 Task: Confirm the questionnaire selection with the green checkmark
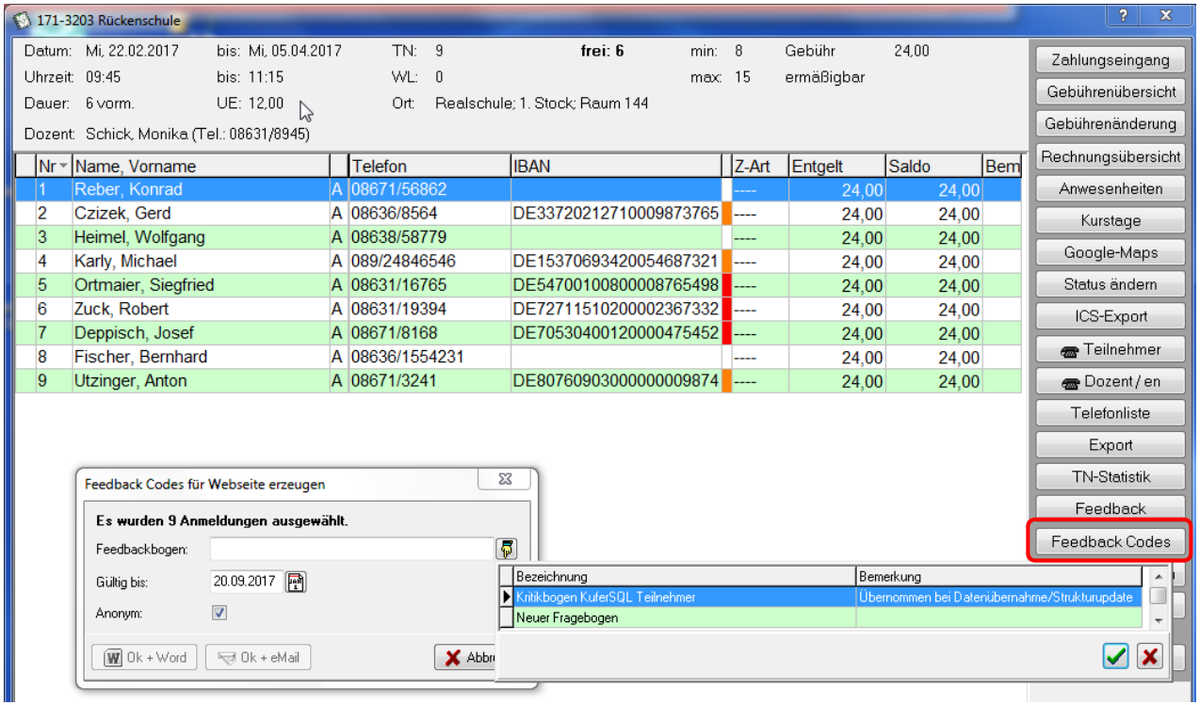1116,656
